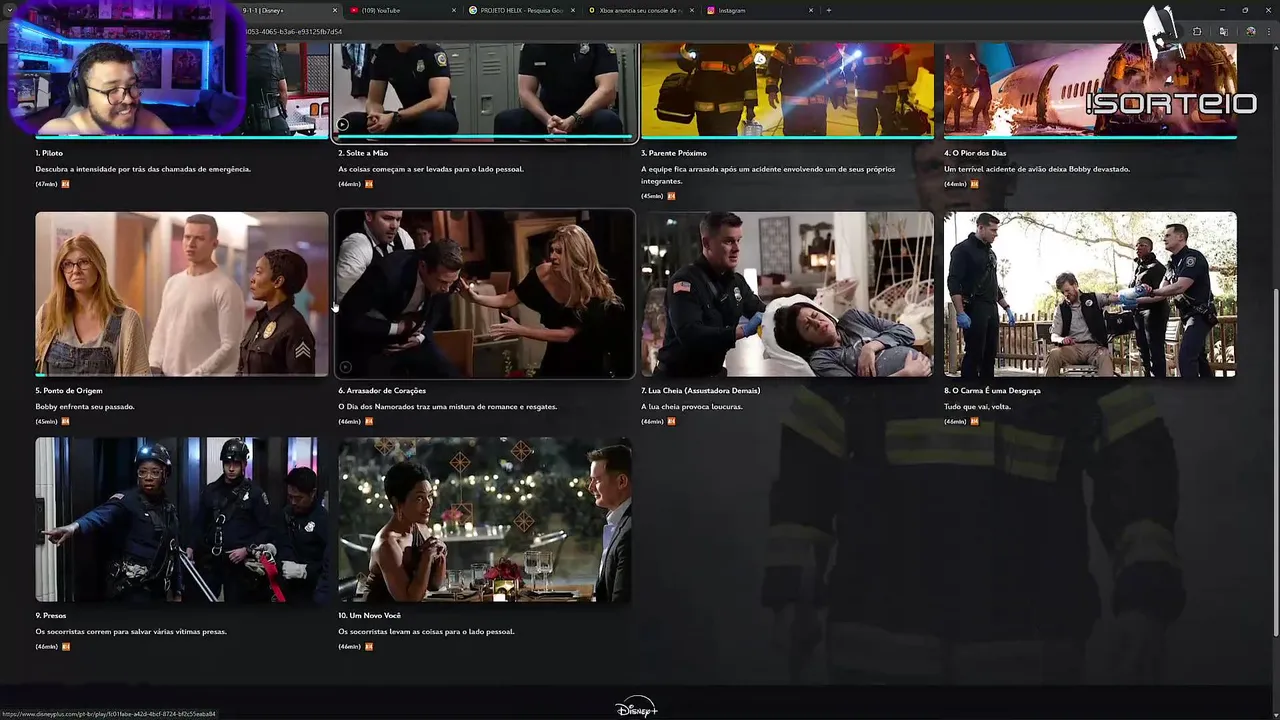1280x720 pixels.
Task: Click rating badge under Parente Próximo
Action: 671,196
